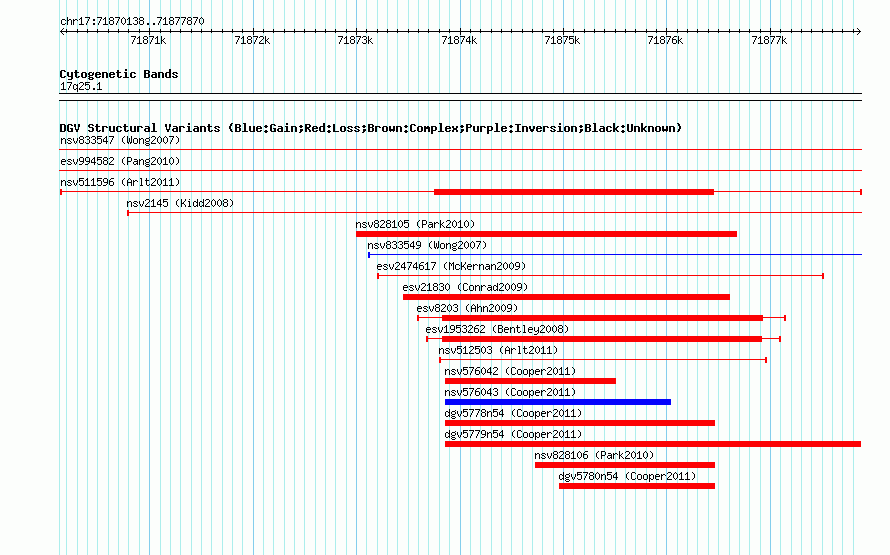Open variant nsv512503 (Arlt2011) label
This screenshot has height=555, width=890.
click(498, 350)
